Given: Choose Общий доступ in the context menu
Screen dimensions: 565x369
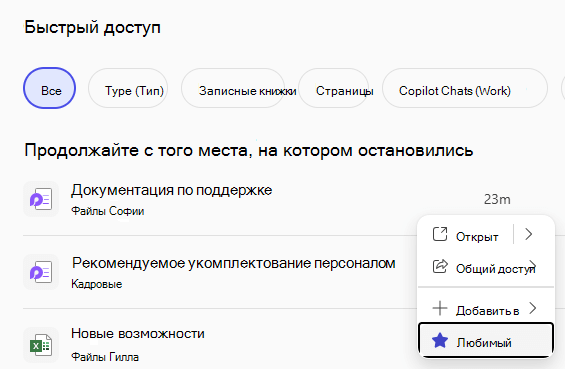Looking at the screenshot, I should pos(495,268).
